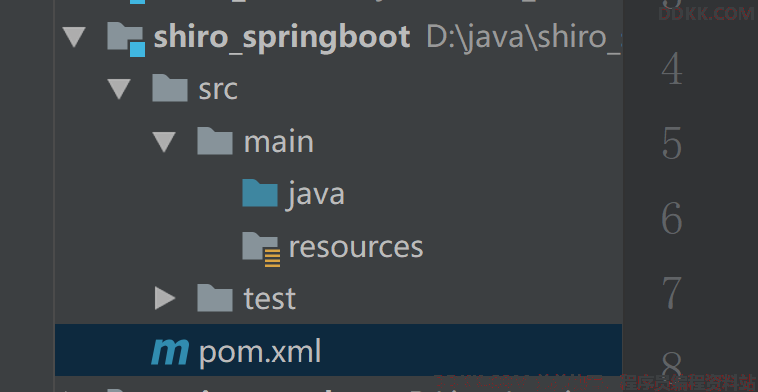Click line number 7 in the gutter
This screenshot has width=758, height=392.
671,293
